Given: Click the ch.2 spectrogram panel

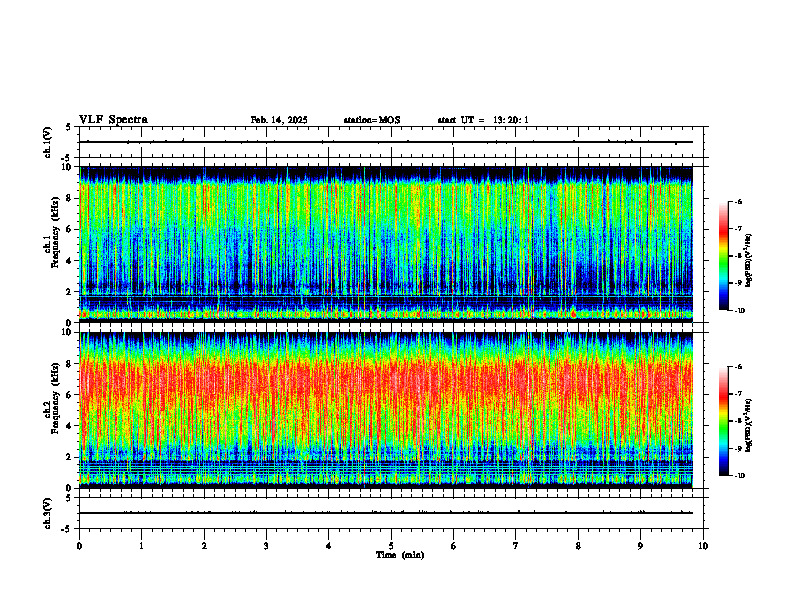Looking at the screenshot, I should pos(386,410).
